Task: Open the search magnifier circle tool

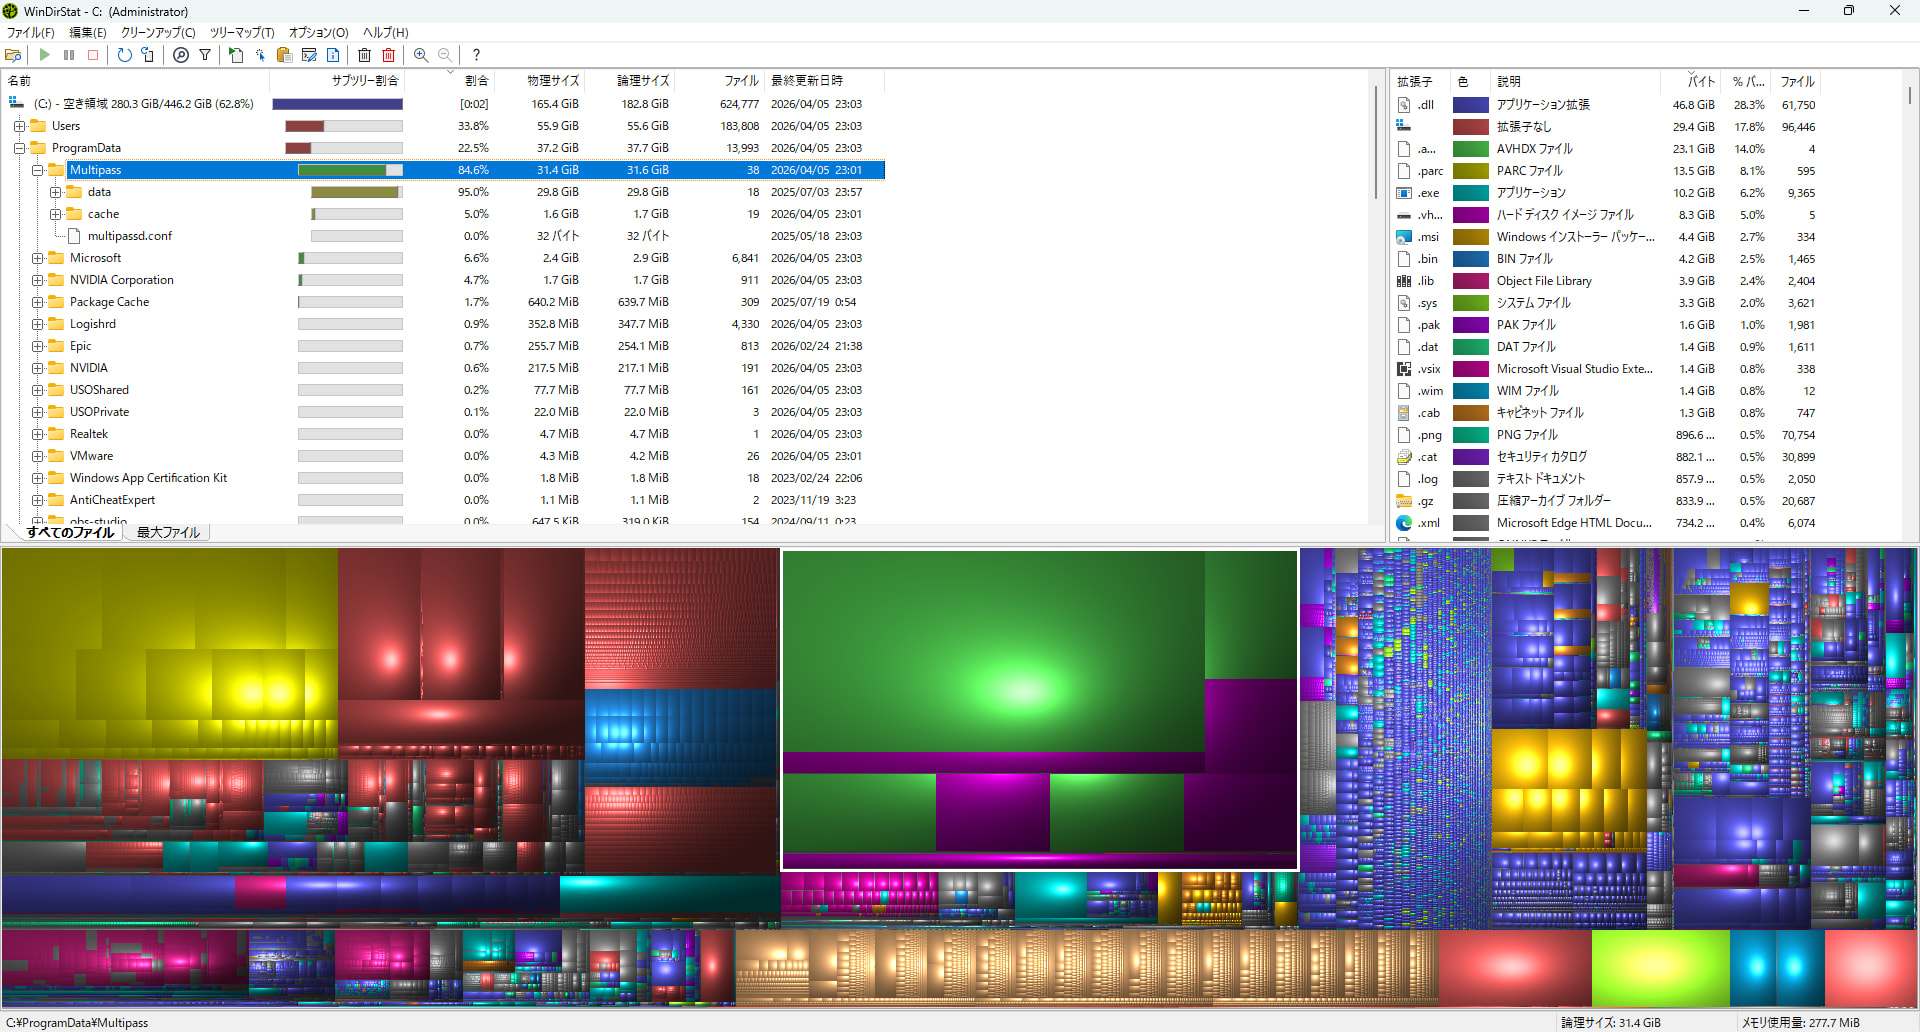Action: (180, 55)
